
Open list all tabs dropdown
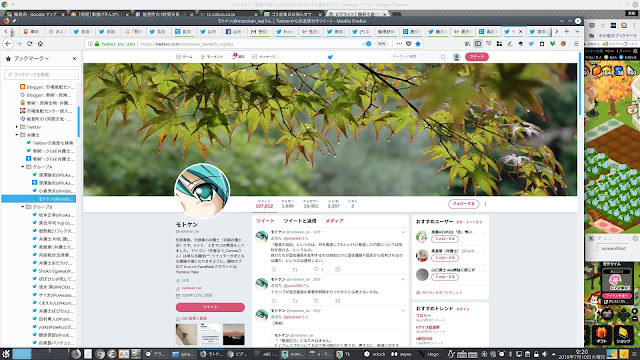click(x=577, y=31)
